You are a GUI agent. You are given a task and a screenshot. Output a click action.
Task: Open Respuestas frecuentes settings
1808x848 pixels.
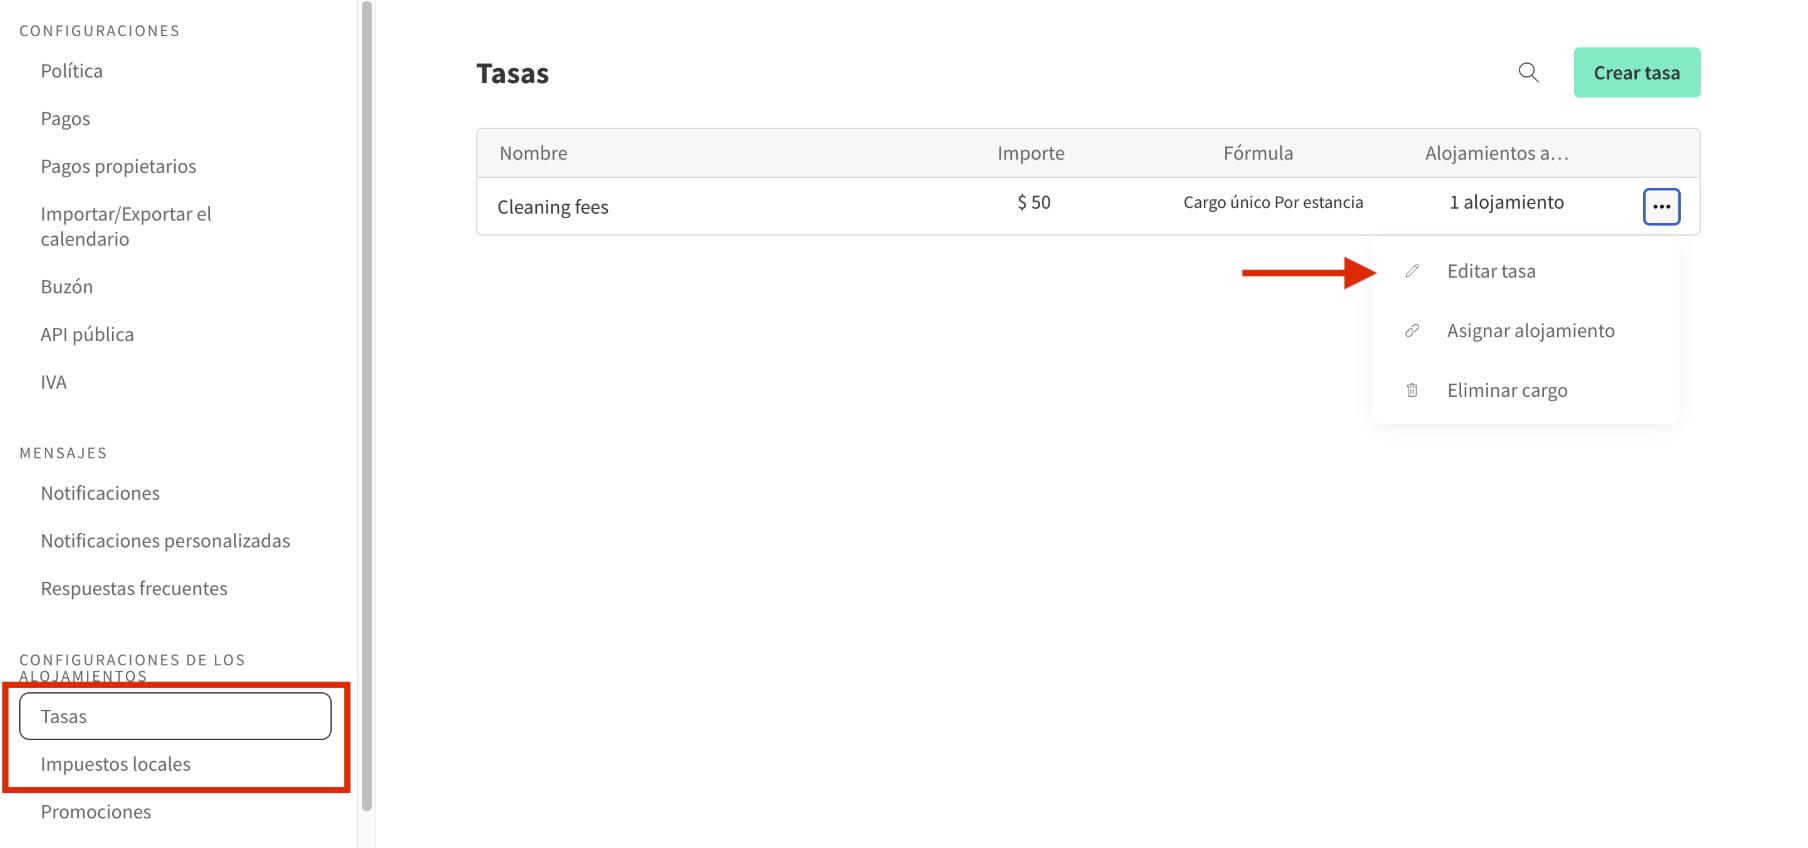pos(133,588)
